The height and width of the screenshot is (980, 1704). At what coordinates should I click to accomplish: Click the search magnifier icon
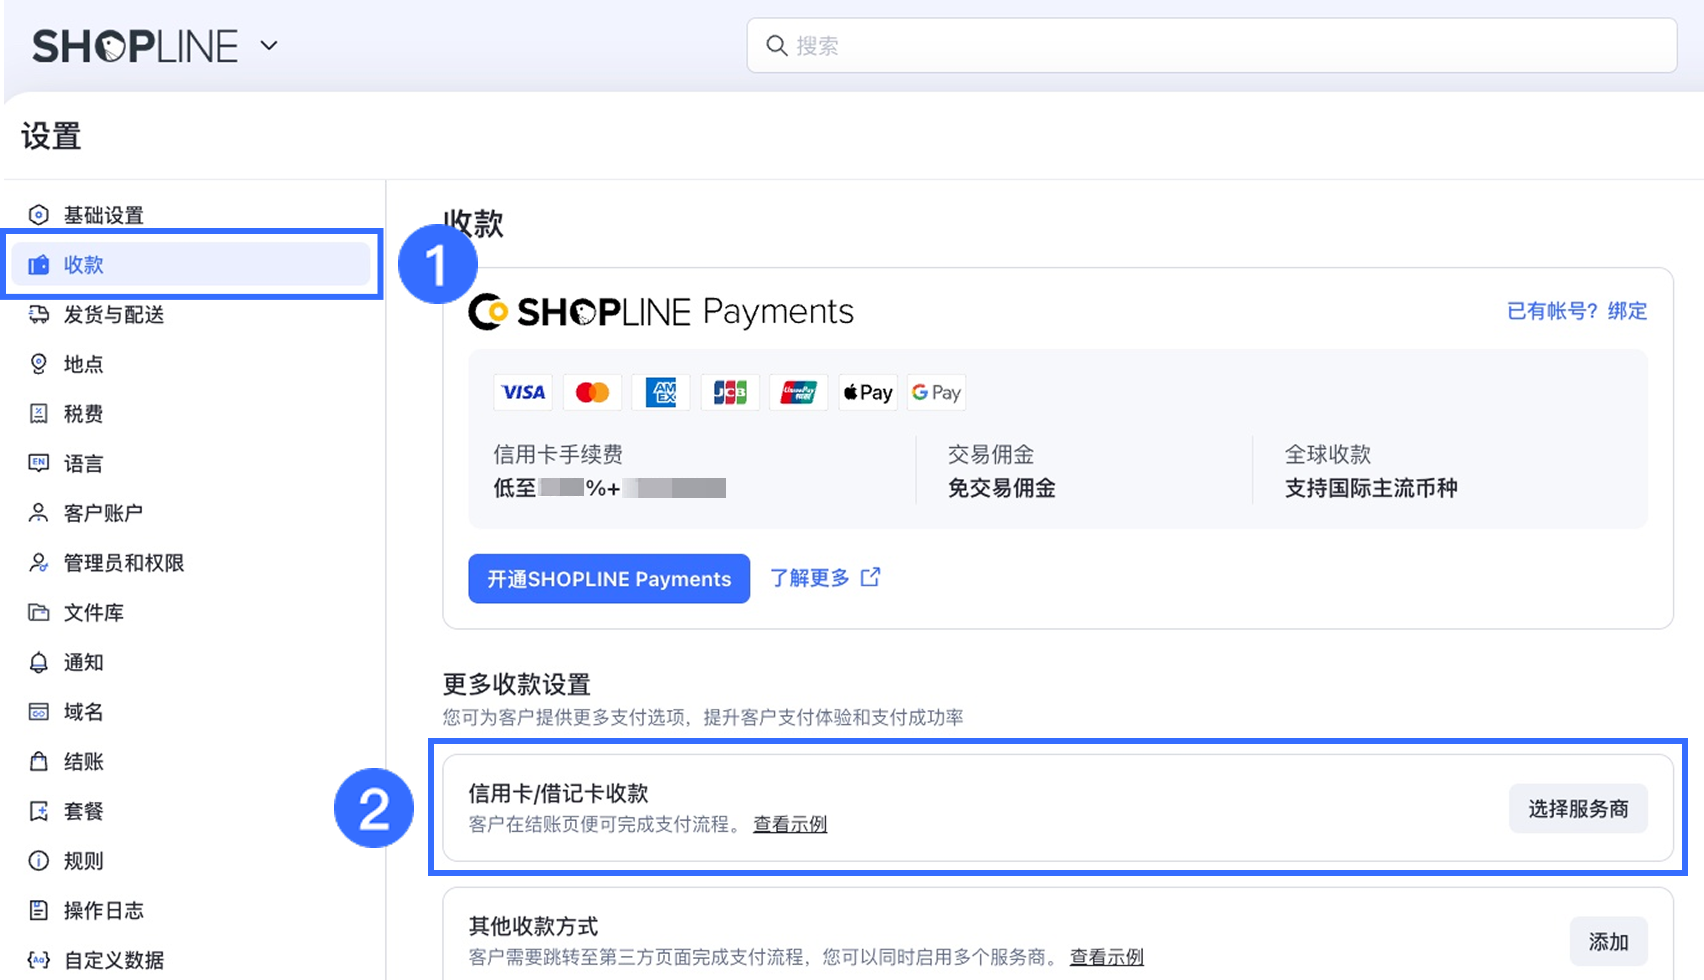pos(777,46)
